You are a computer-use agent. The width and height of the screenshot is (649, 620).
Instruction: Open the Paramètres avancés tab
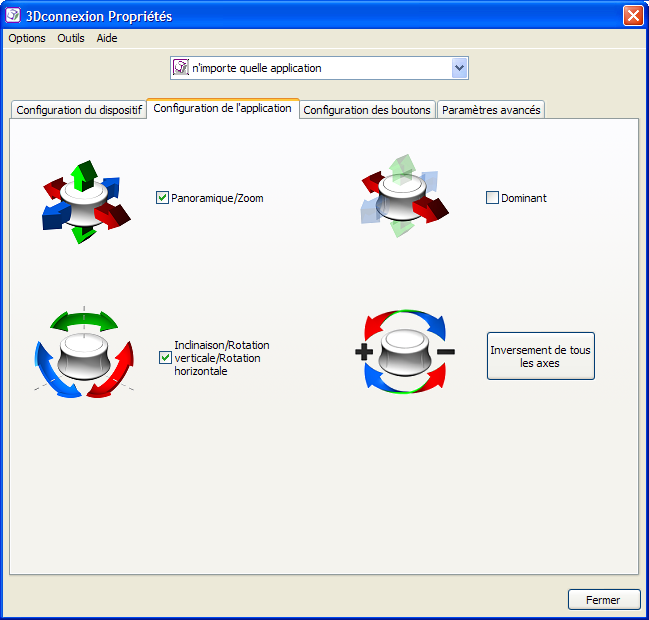(491, 110)
